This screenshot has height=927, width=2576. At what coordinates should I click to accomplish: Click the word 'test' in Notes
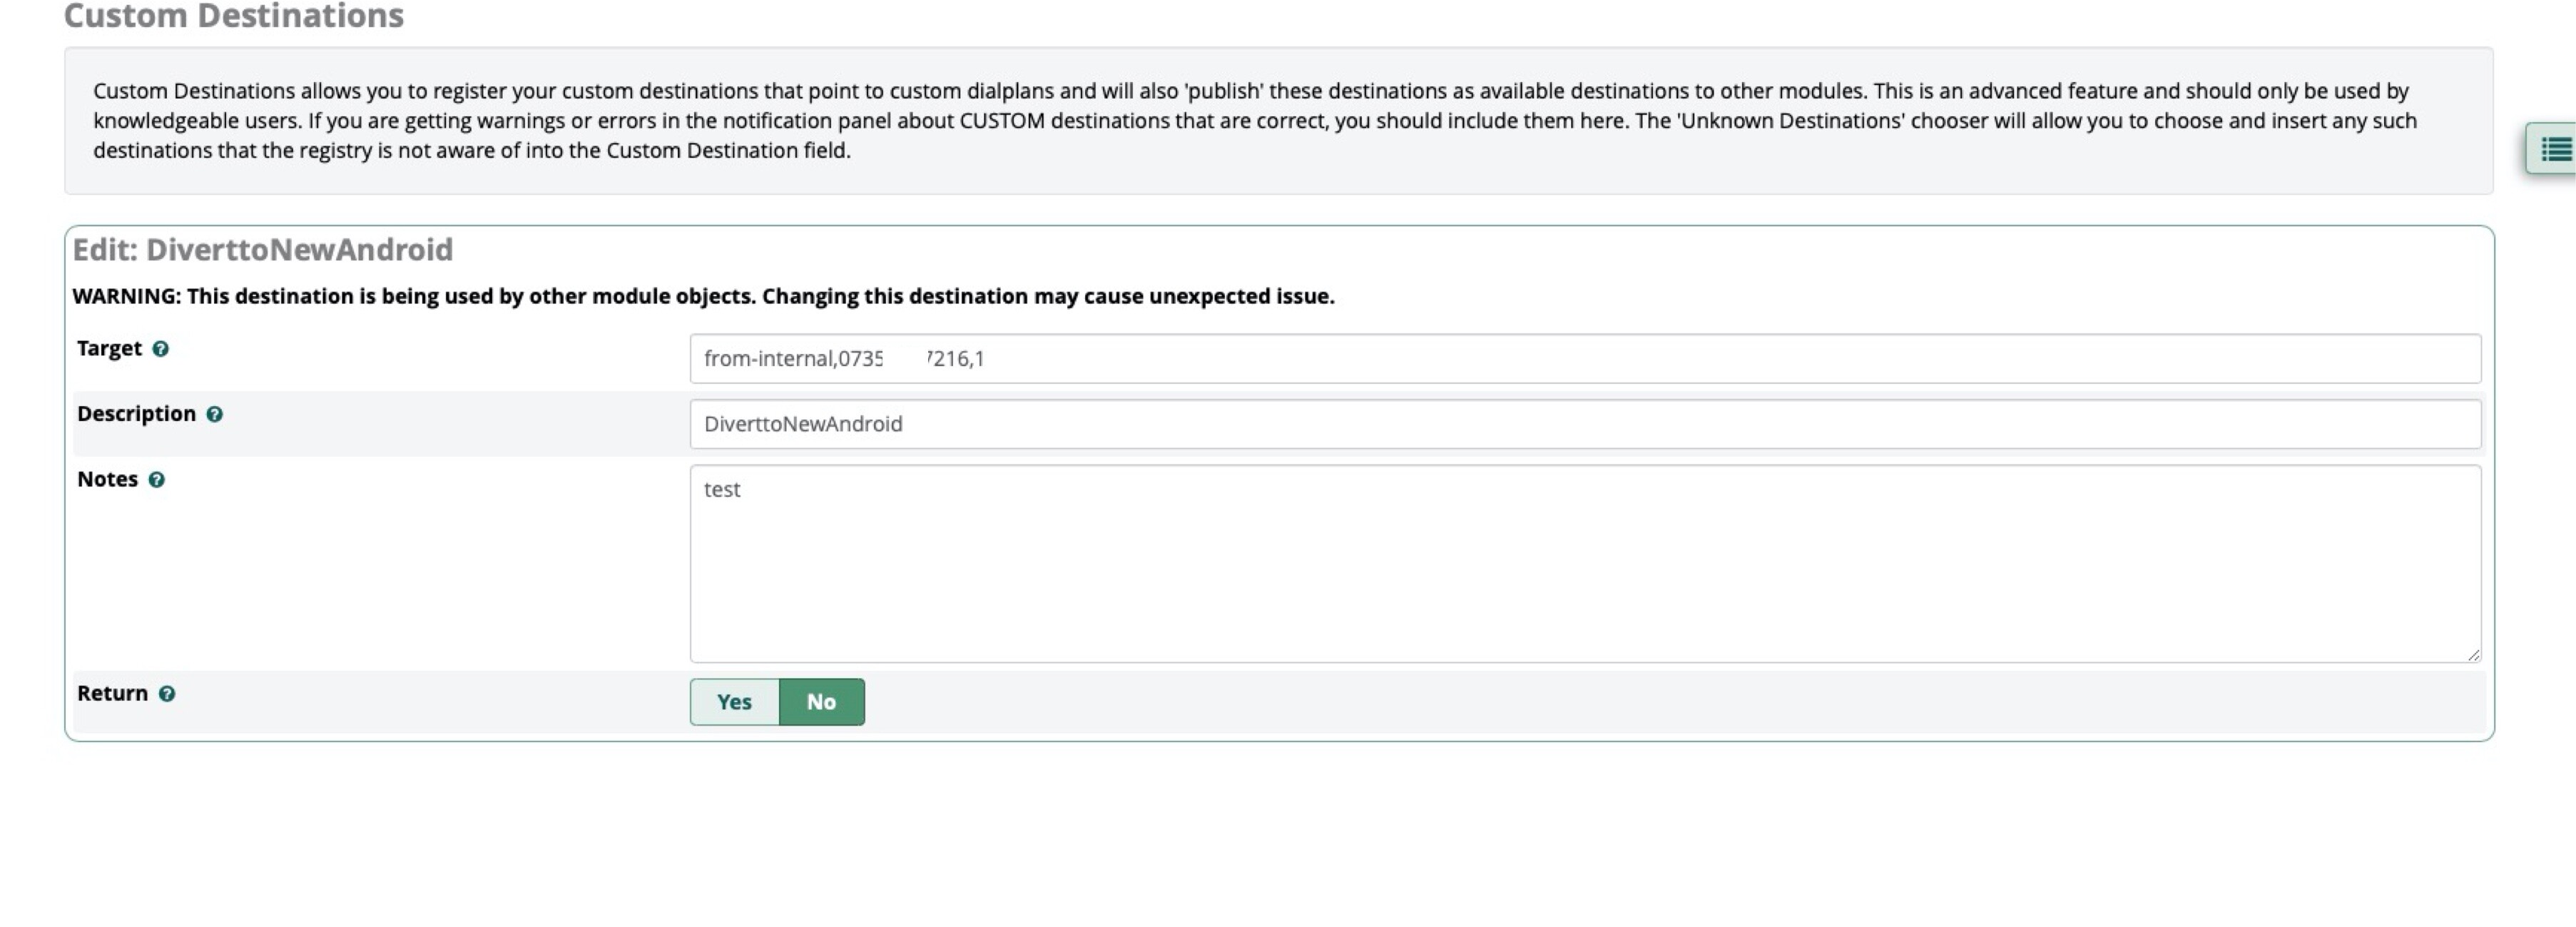pos(722,490)
